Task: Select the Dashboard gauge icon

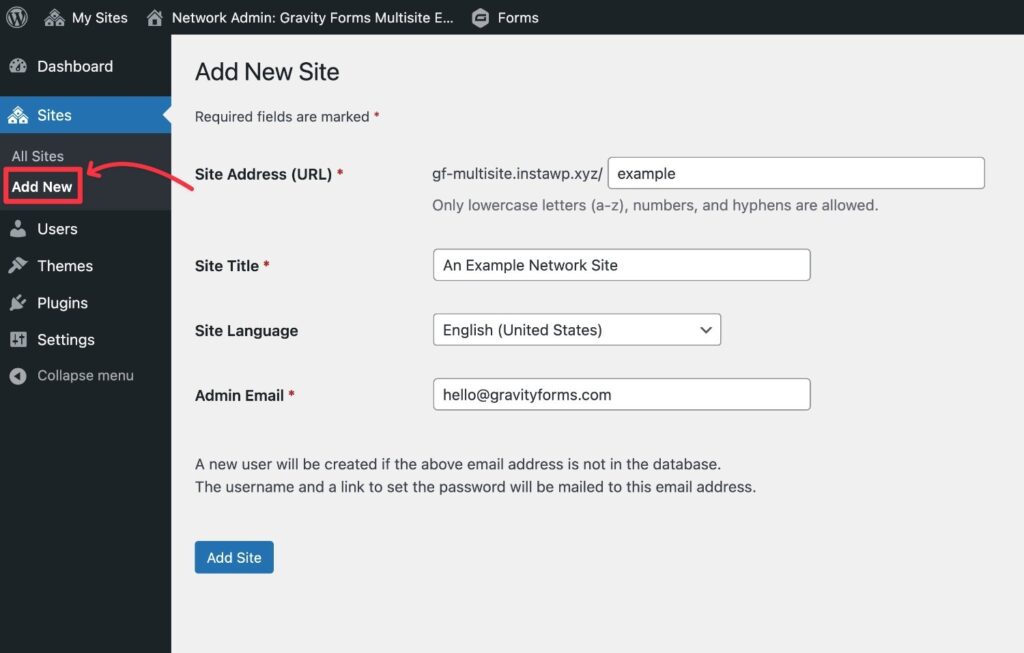Action: pyautogui.click(x=20, y=65)
